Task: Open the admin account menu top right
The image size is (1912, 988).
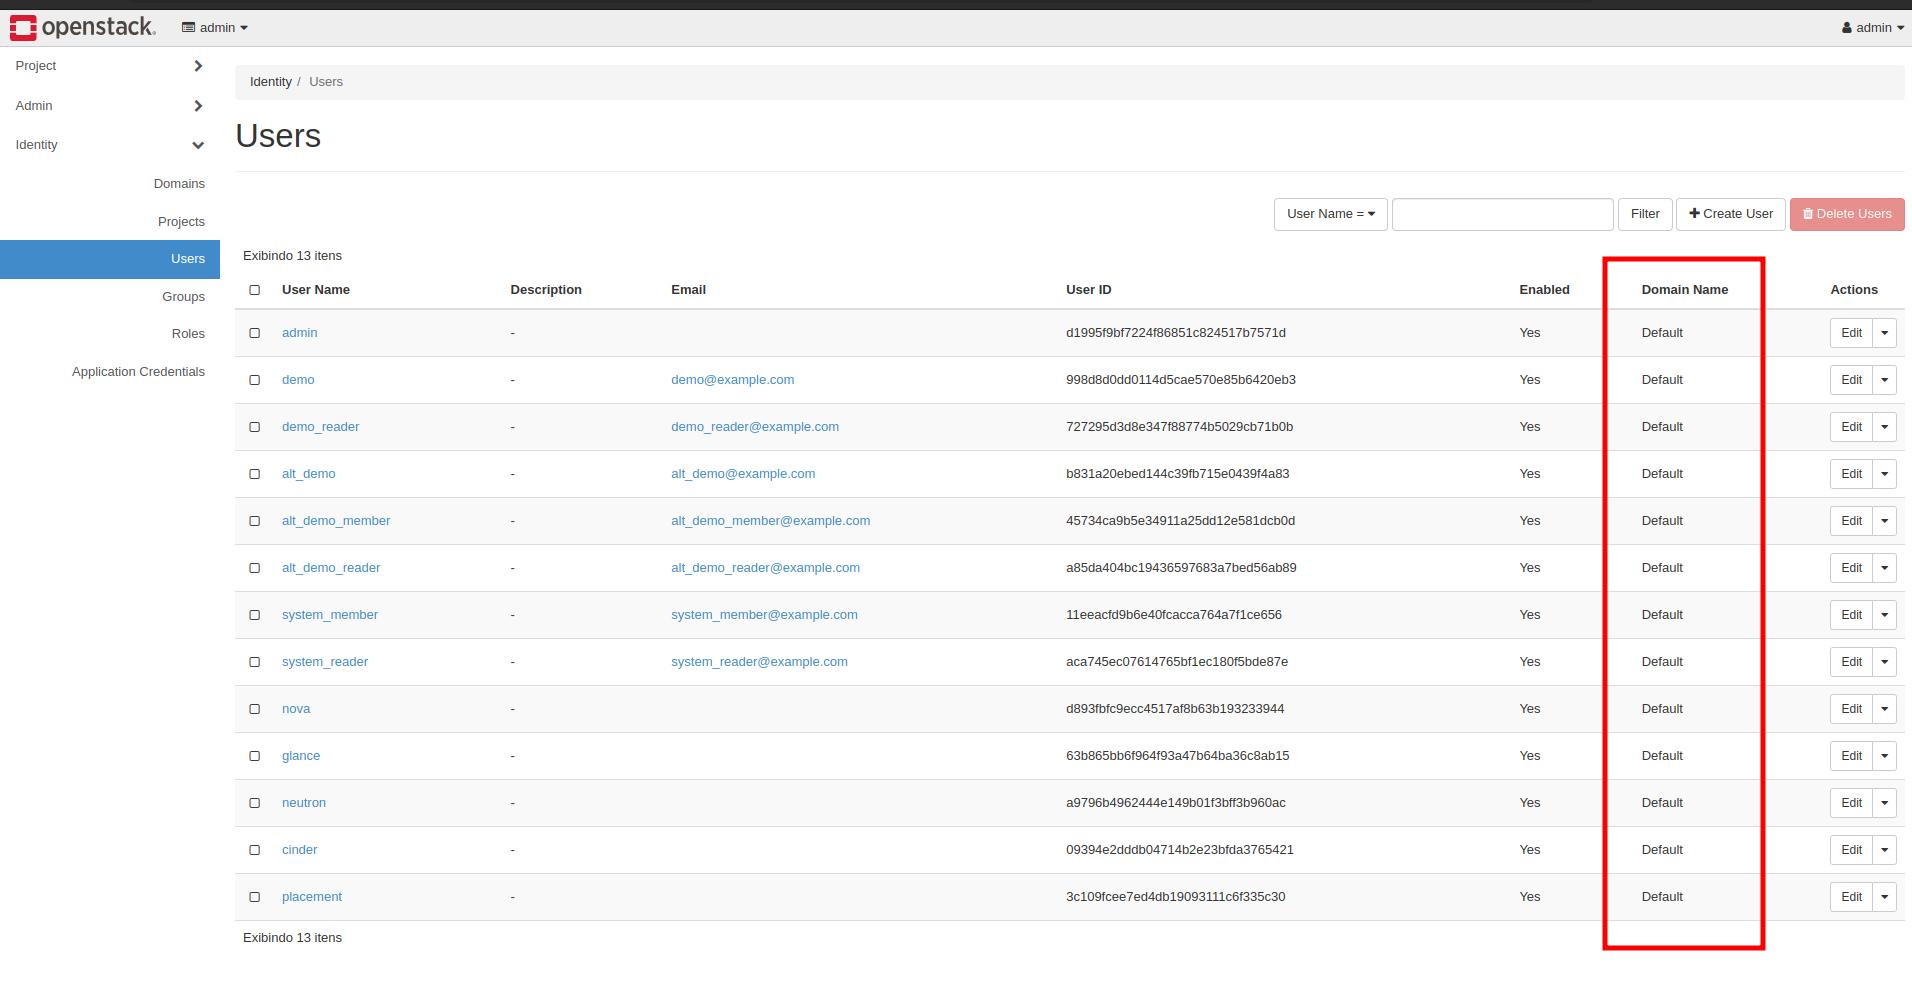Action: click(1871, 27)
